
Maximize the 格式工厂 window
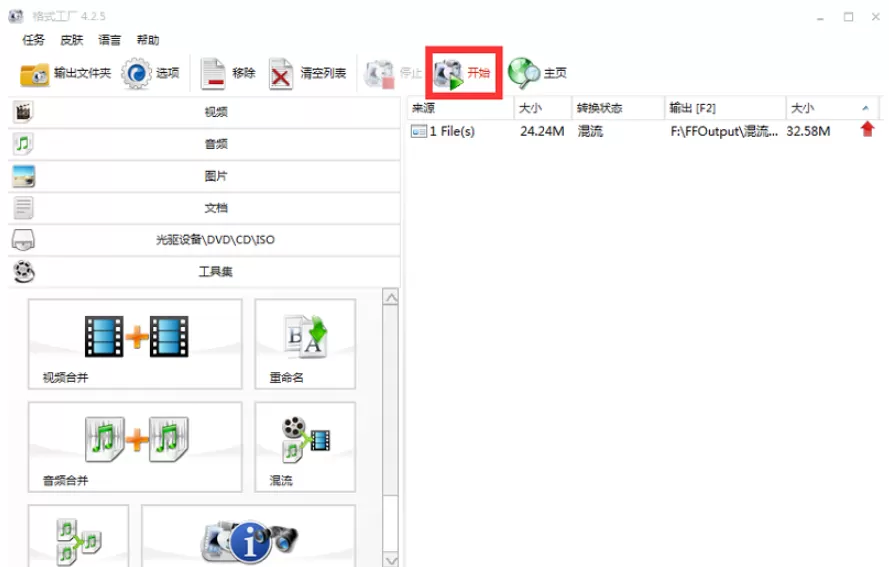[848, 17]
